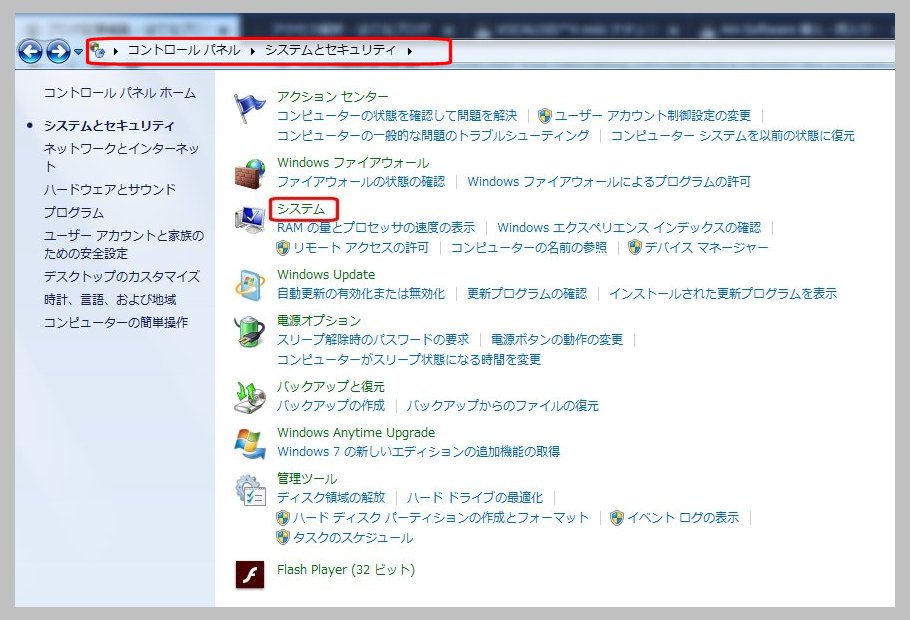Screen dimensions: 910x620
Task: Open ファイアウォールの状態の確認 link
Action: click(361, 182)
